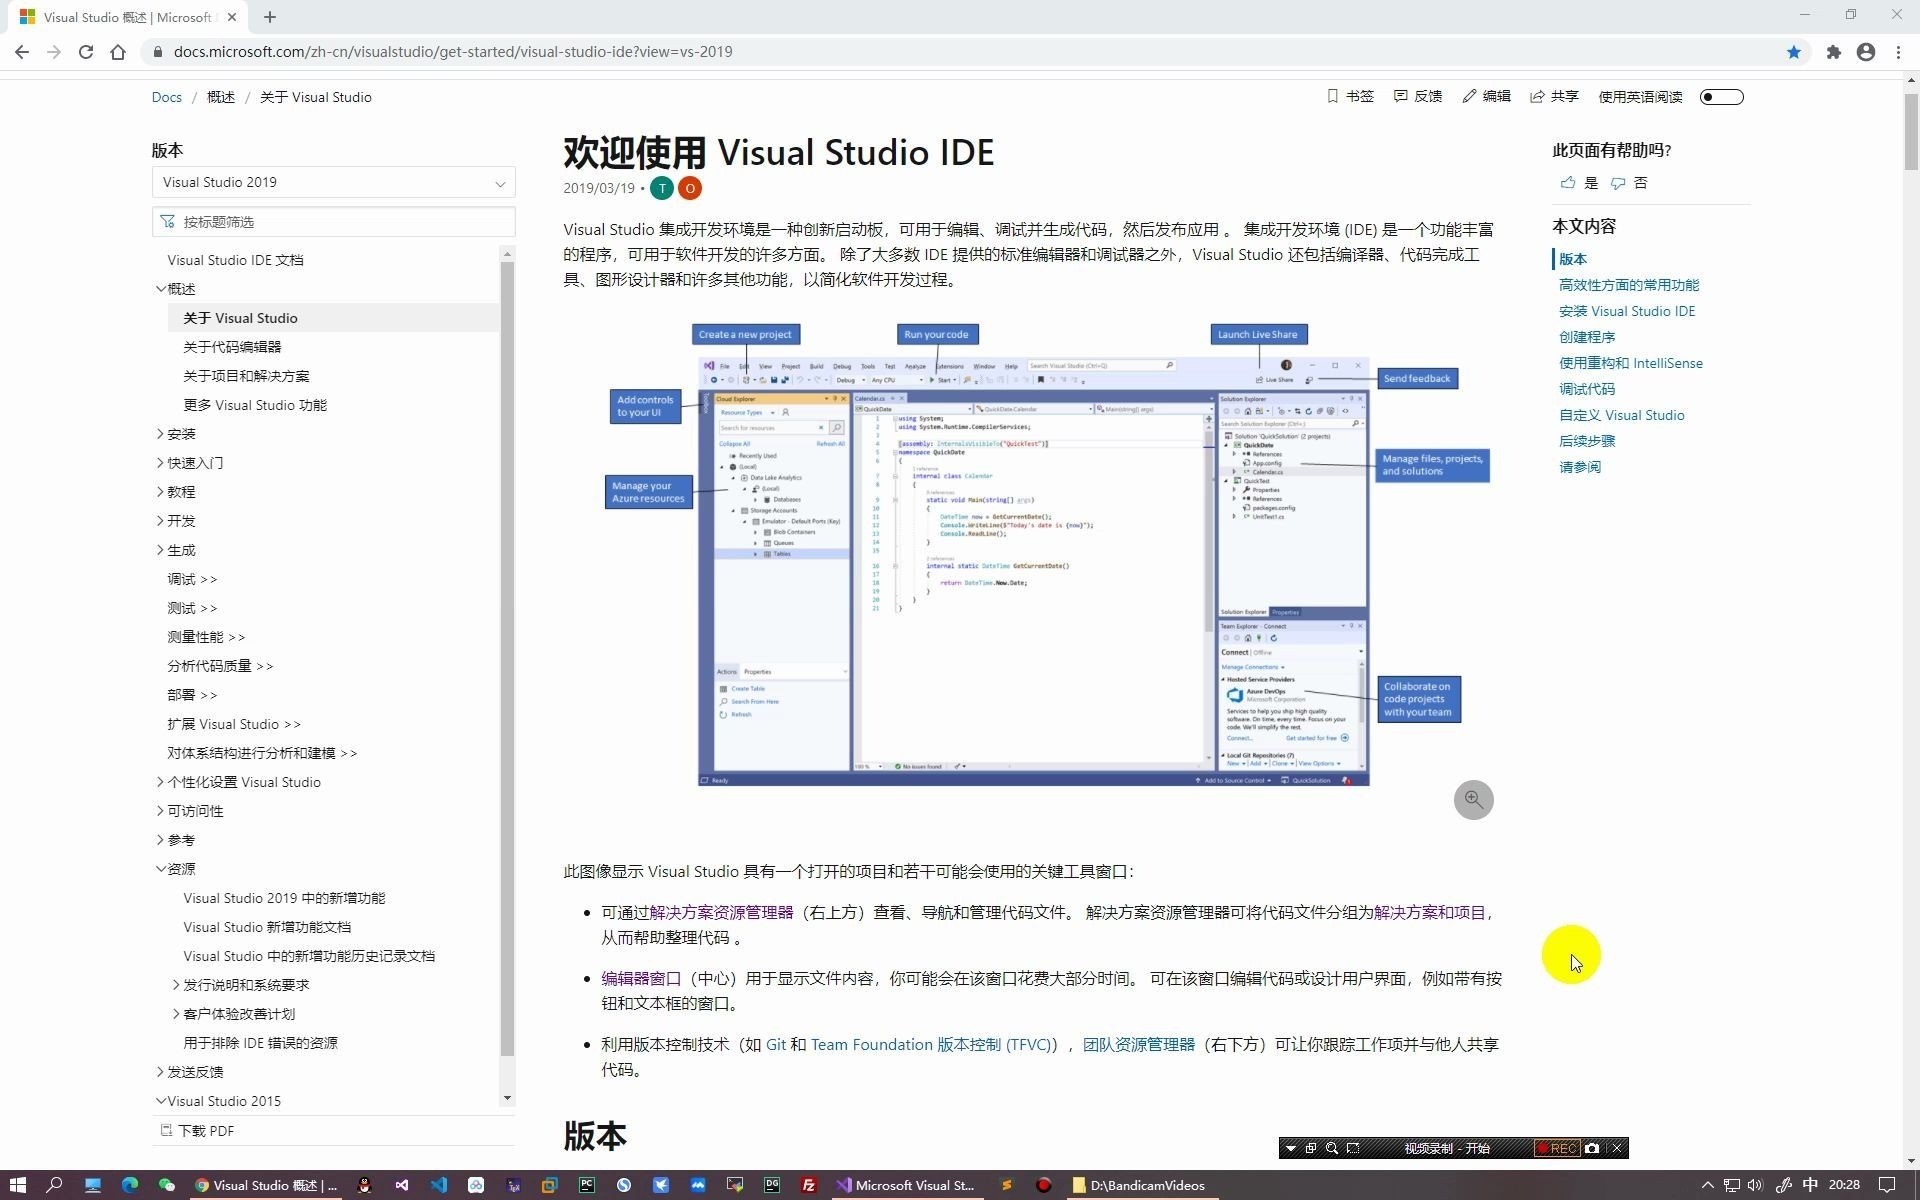Follow the 解决方案资源管理器 link in the text

[718, 912]
